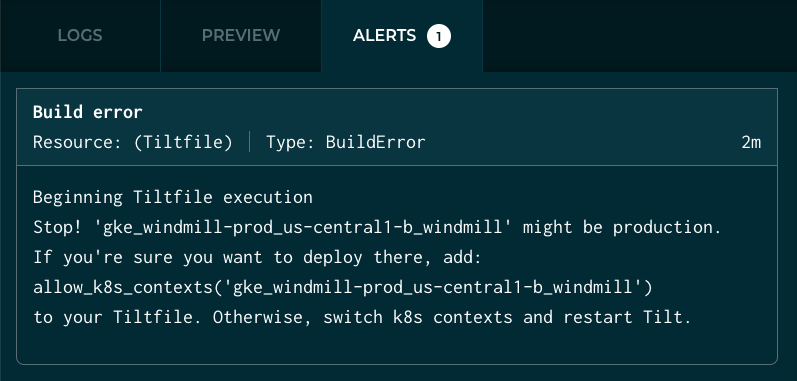Click the Build error alert title
The width and height of the screenshot is (797, 381).
click(x=87, y=112)
